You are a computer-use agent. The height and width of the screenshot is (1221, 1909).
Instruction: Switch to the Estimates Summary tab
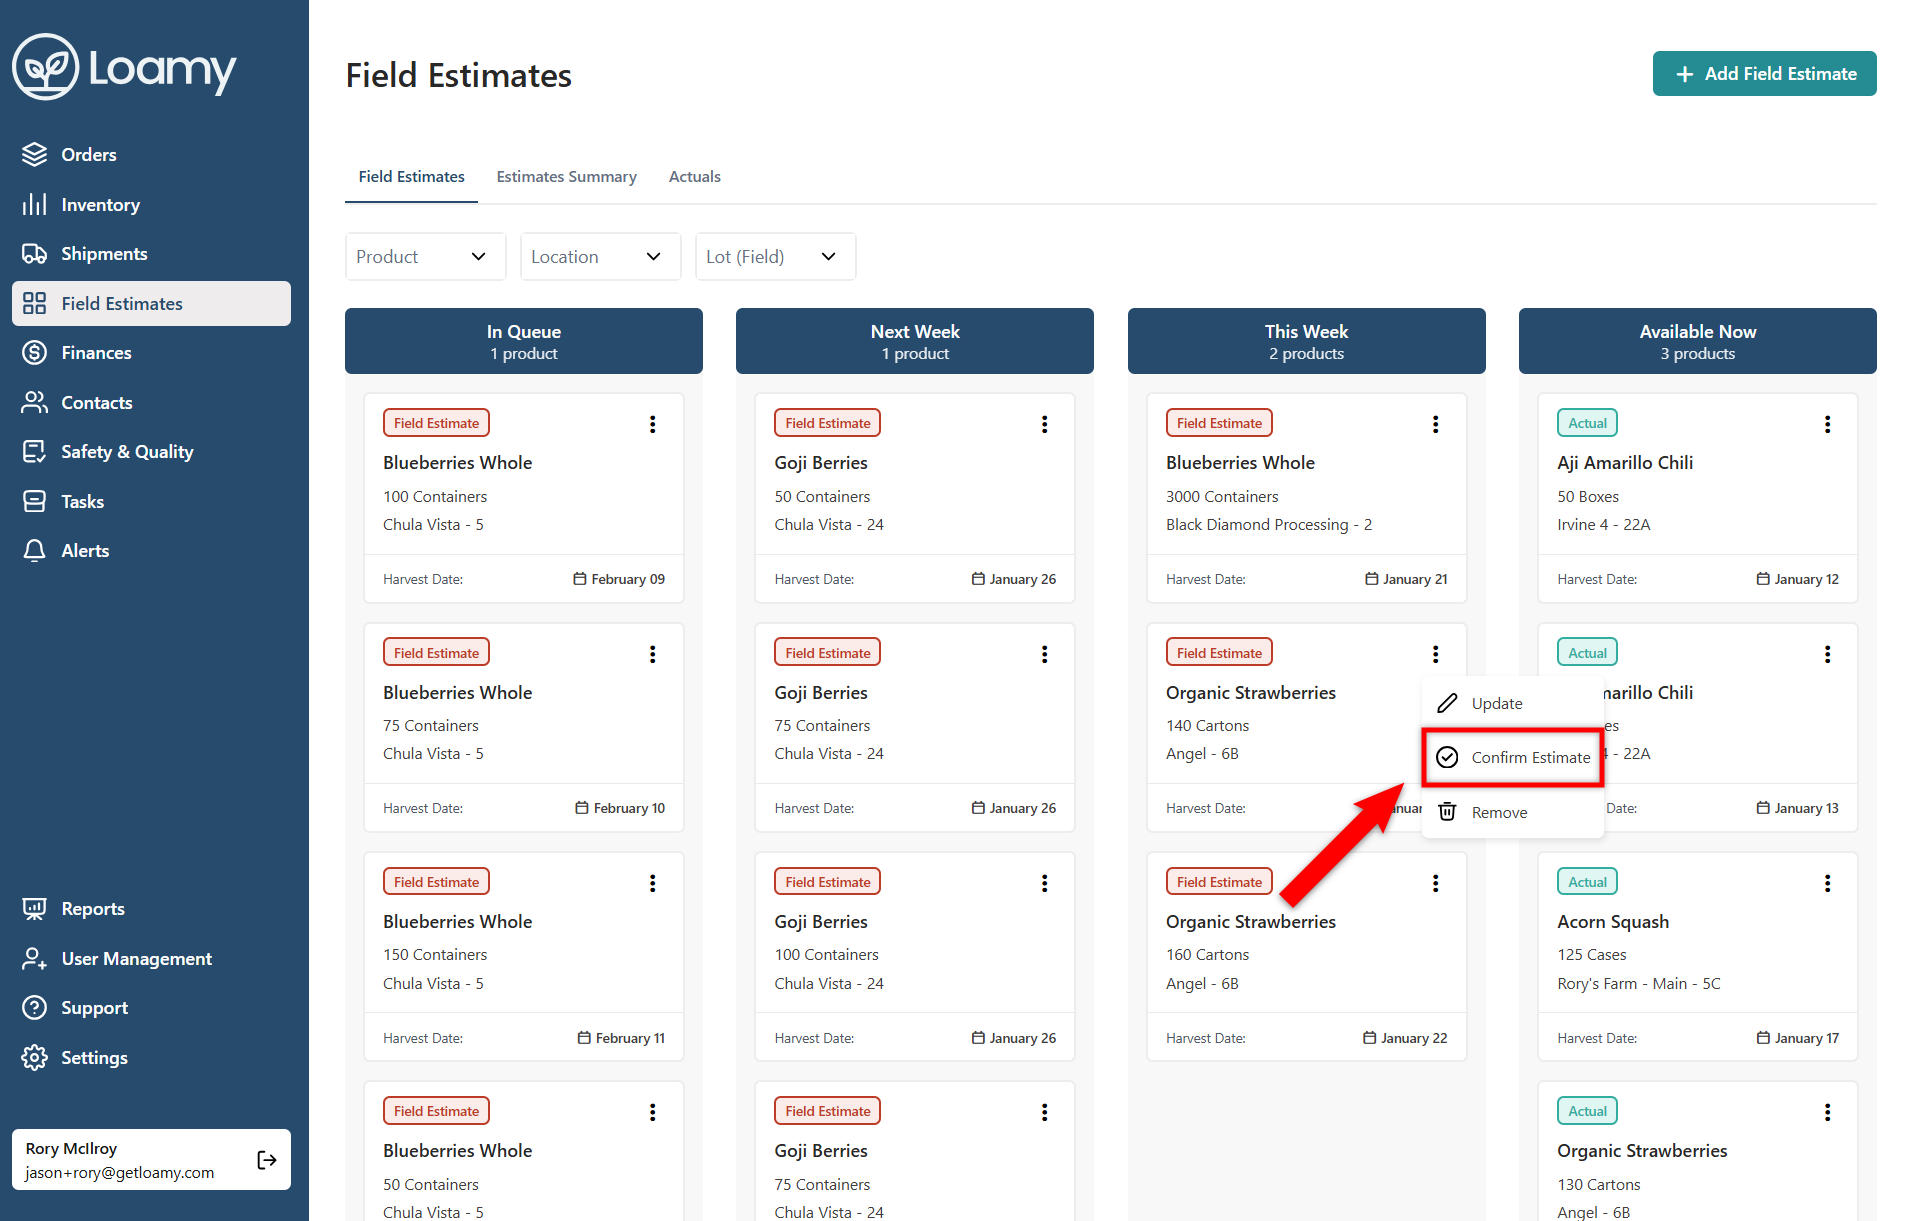tap(566, 177)
